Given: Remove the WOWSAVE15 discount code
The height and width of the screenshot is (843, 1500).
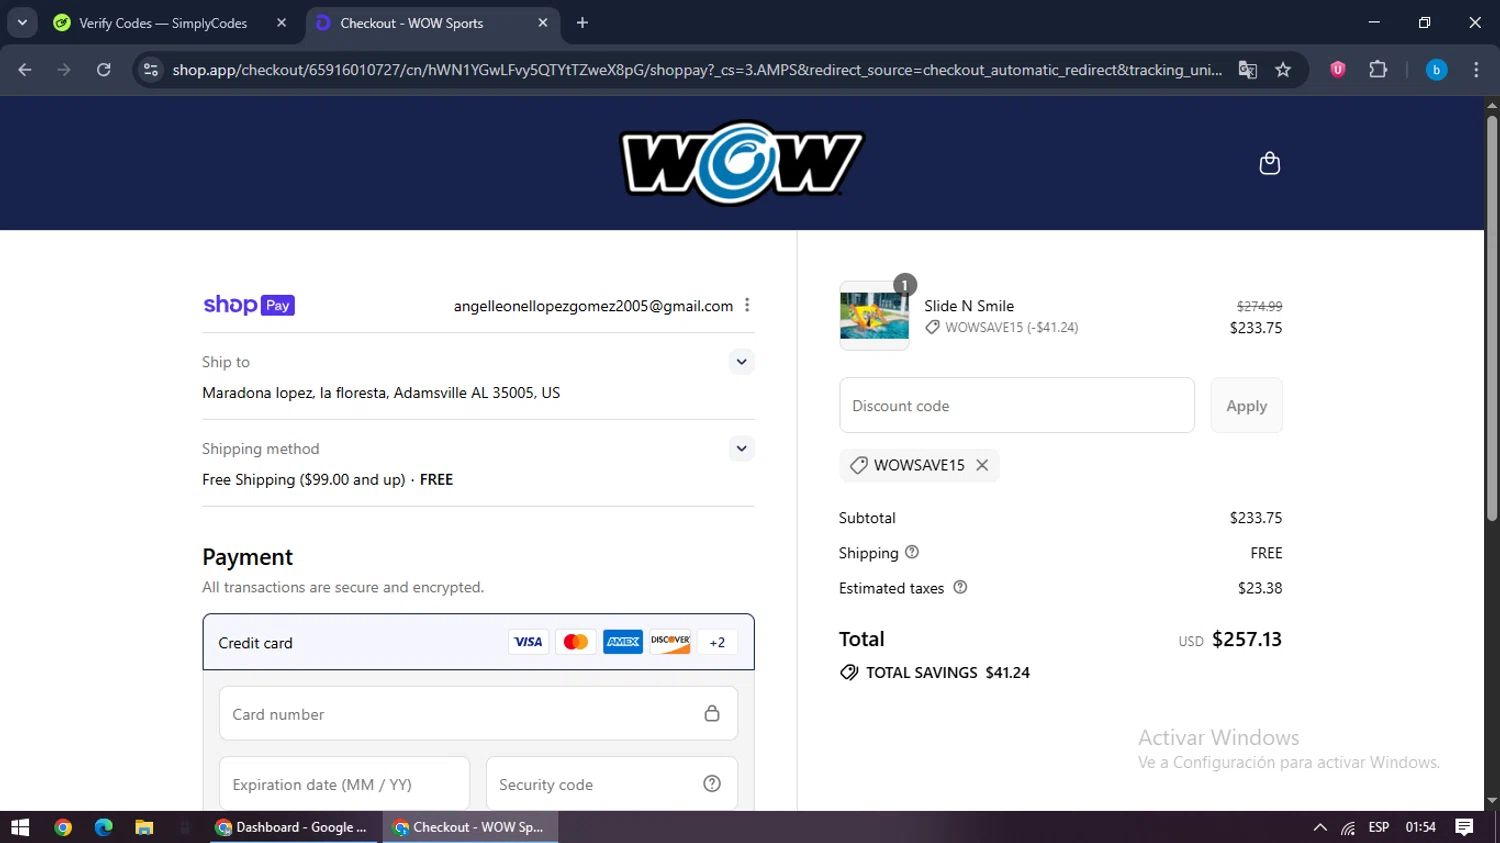Looking at the screenshot, I should click(x=982, y=465).
